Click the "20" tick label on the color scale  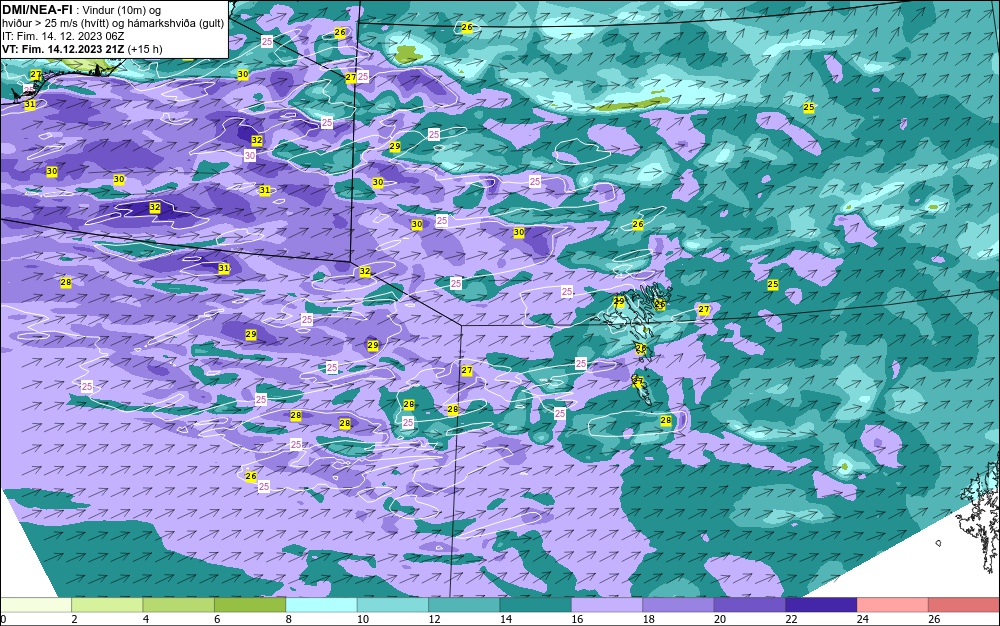(x=720, y=619)
